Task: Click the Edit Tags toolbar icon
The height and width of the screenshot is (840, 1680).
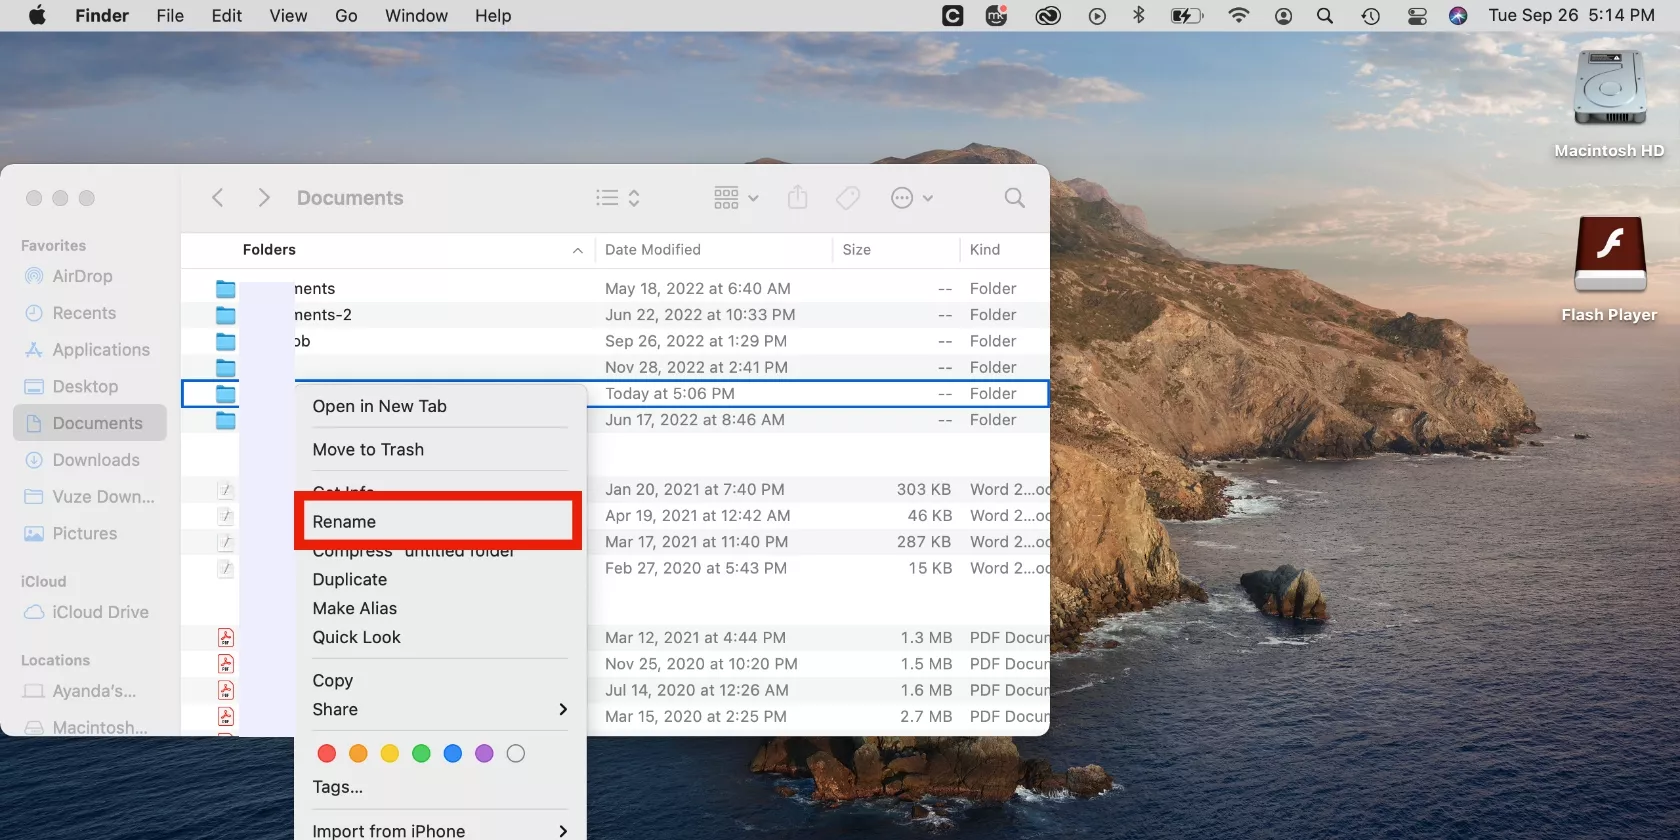Action: pyautogui.click(x=848, y=198)
